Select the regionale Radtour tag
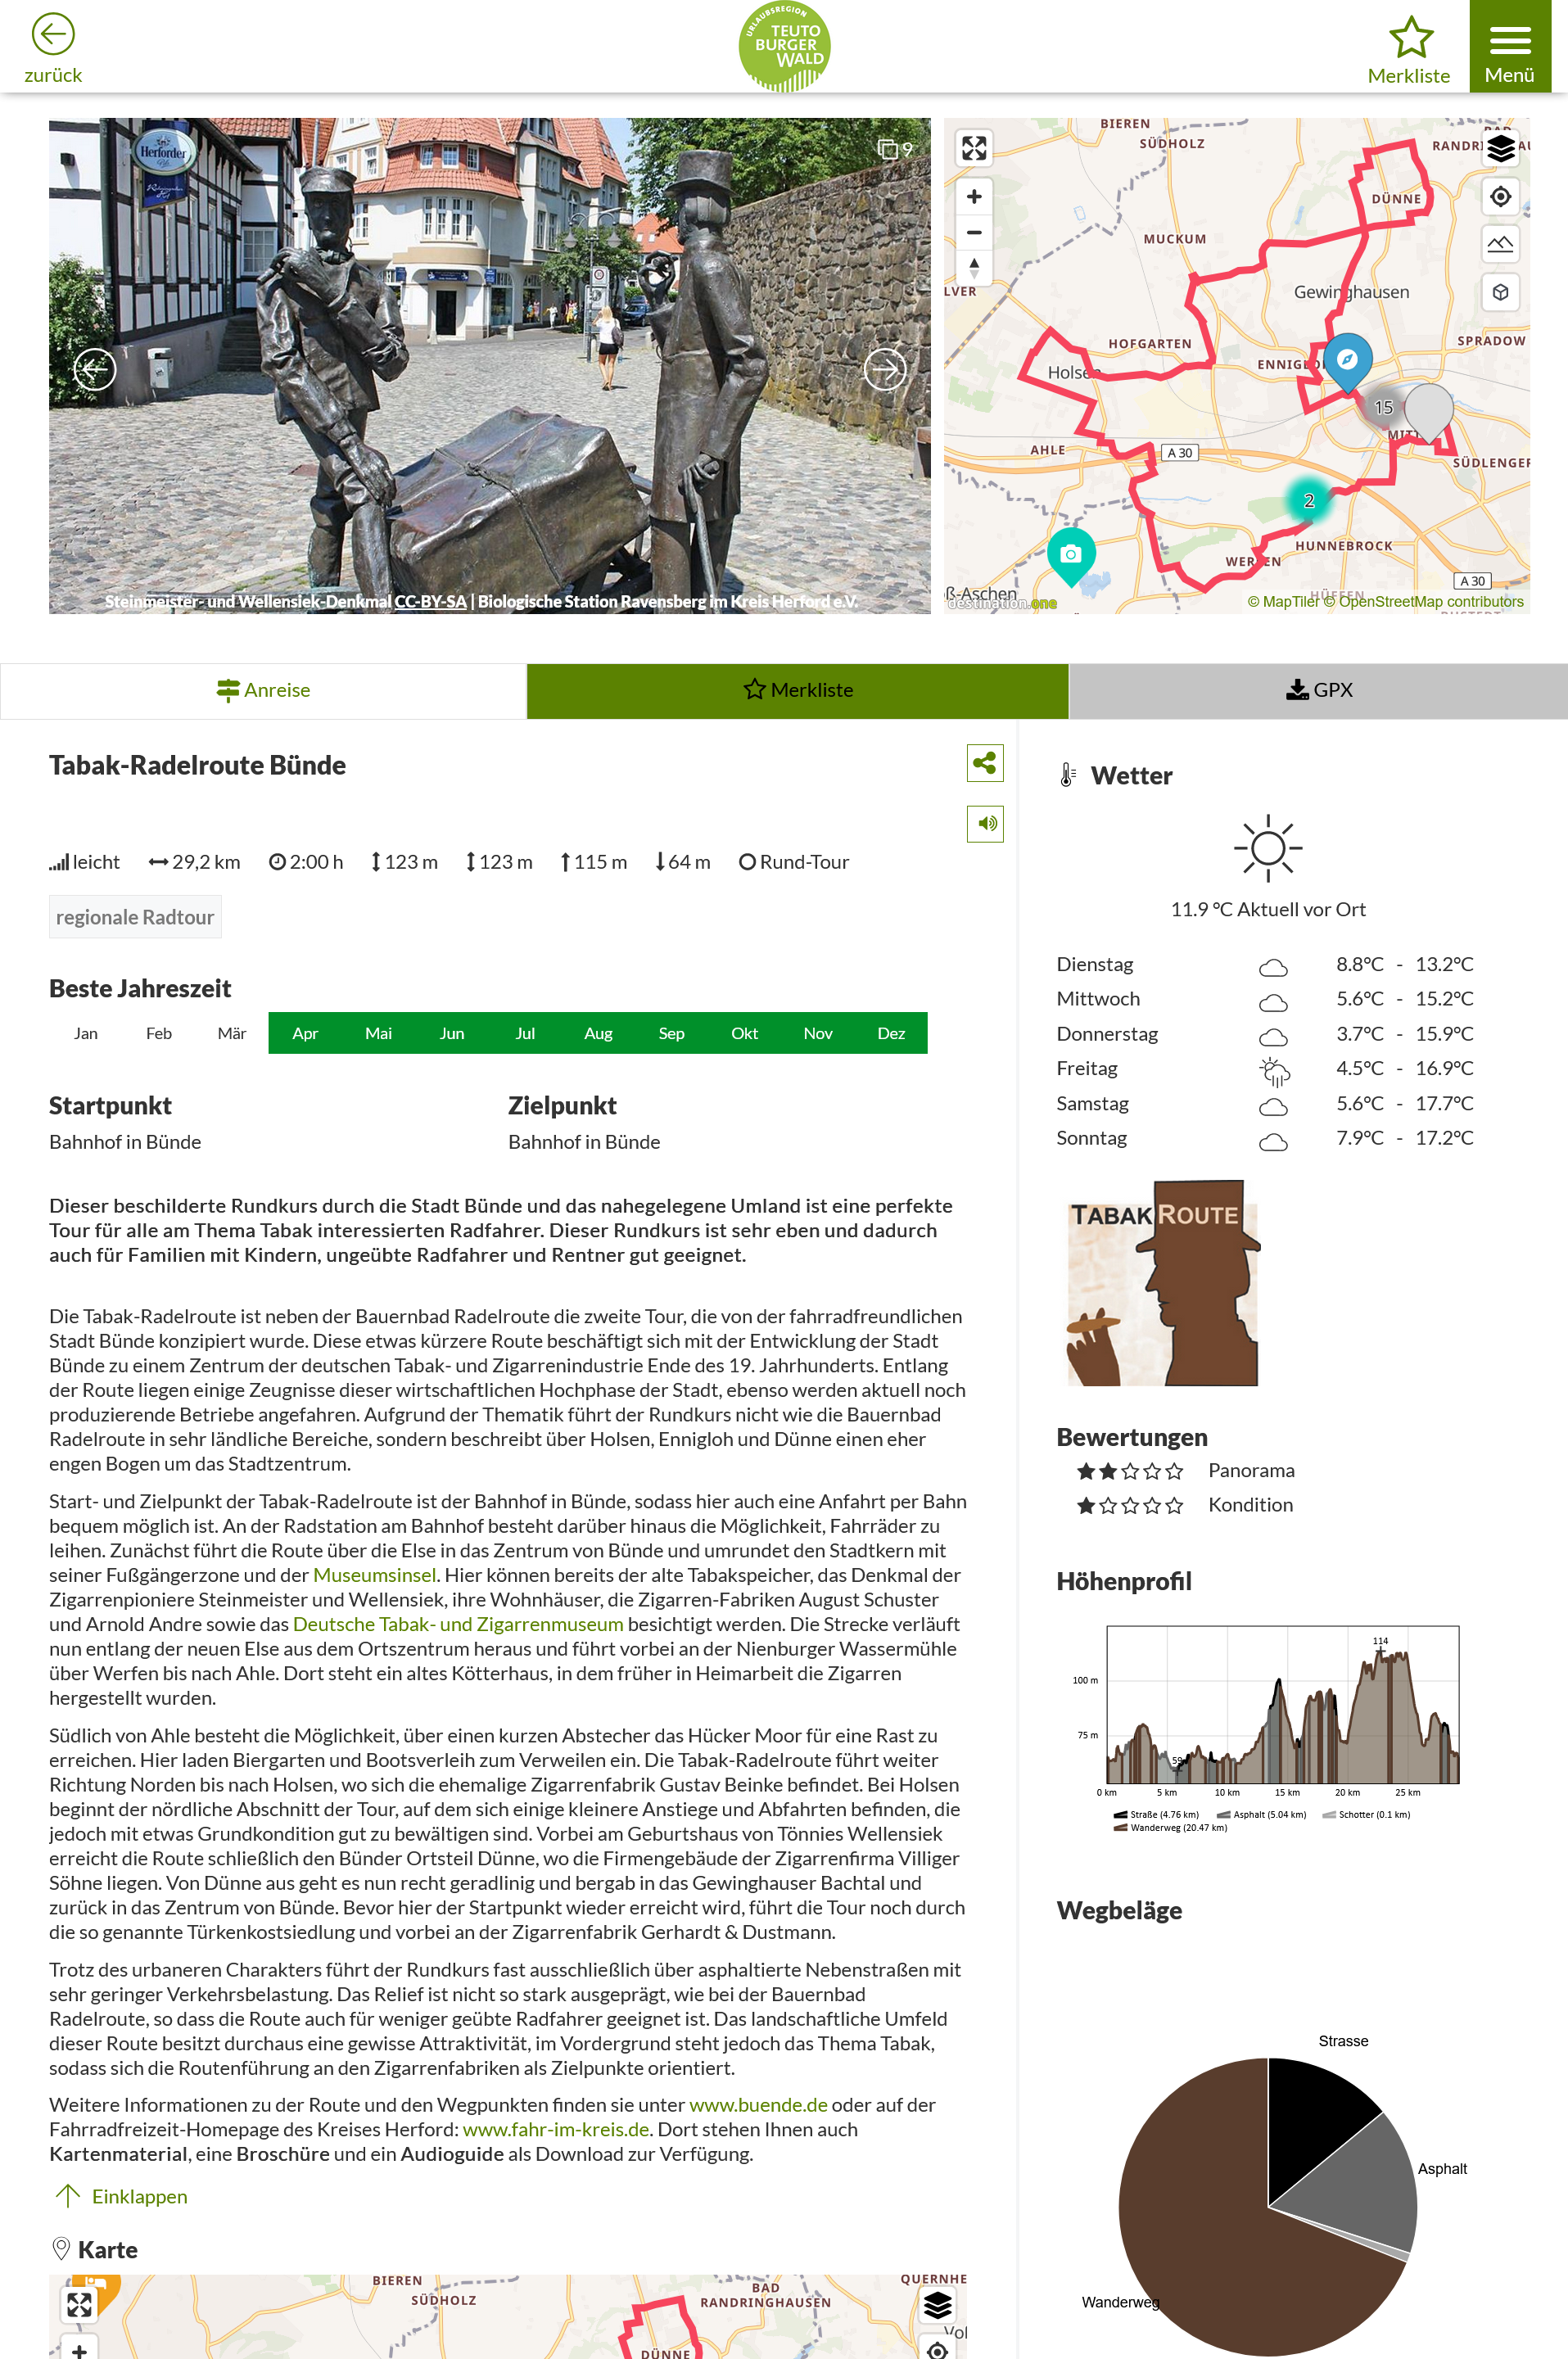1568x2359 pixels. tap(135, 917)
